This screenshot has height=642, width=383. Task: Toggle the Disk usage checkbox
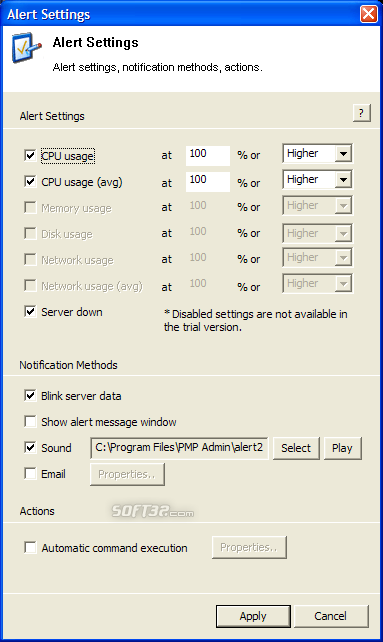(x=30, y=233)
